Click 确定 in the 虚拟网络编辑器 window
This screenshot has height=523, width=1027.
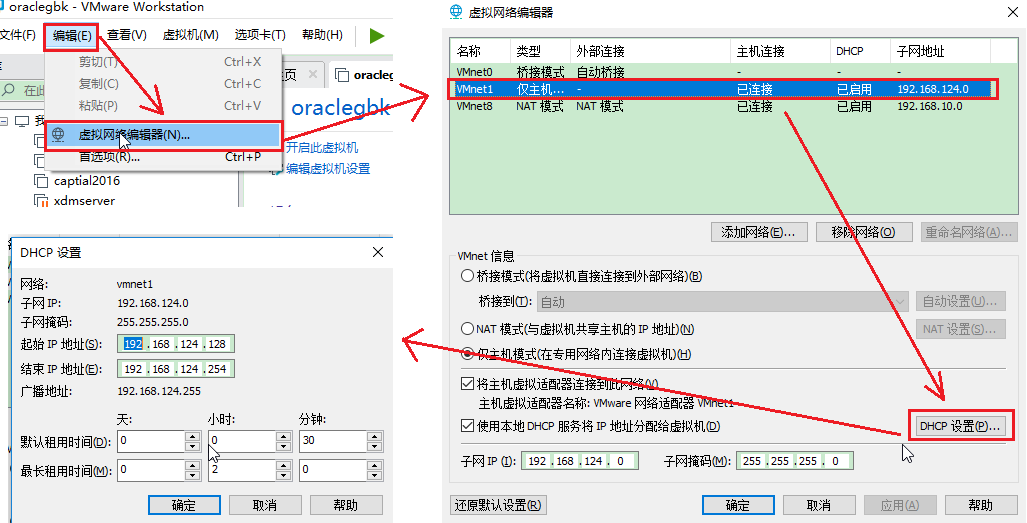pos(738,505)
